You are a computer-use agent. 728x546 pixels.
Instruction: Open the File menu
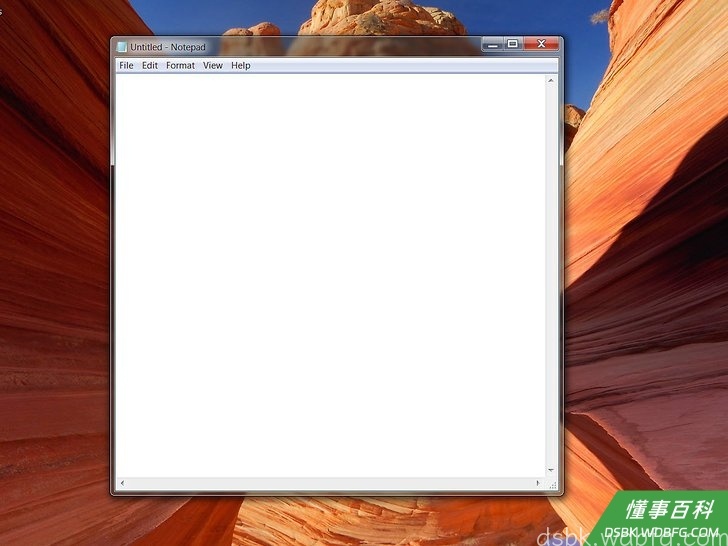tap(126, 65)
